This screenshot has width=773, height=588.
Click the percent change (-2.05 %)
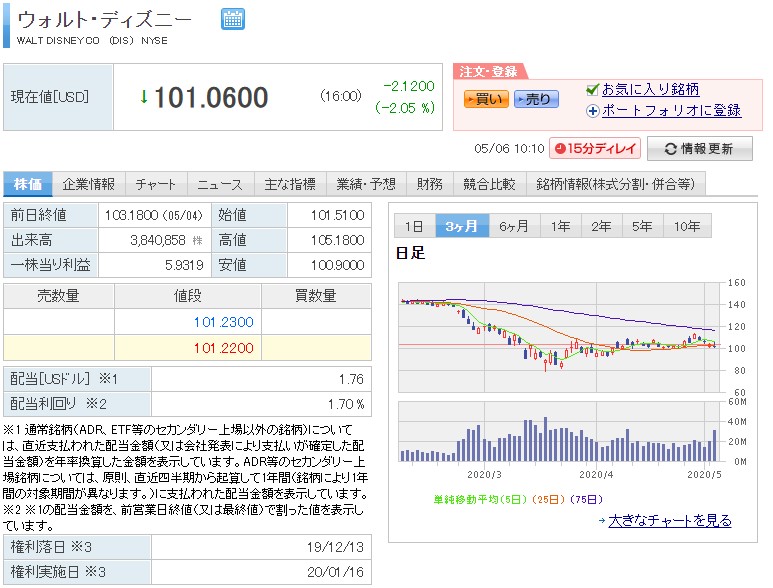click(x=405, y=107)
